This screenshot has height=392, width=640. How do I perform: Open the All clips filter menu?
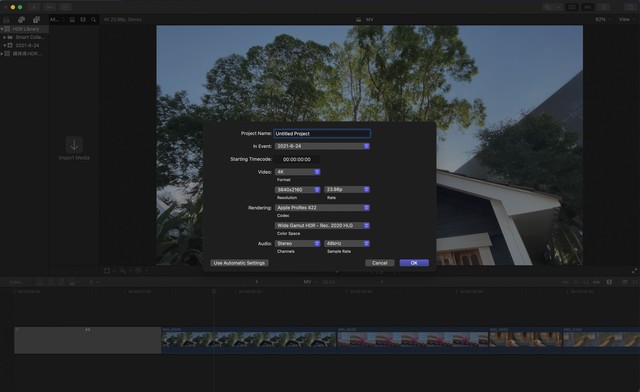(56, 20)
